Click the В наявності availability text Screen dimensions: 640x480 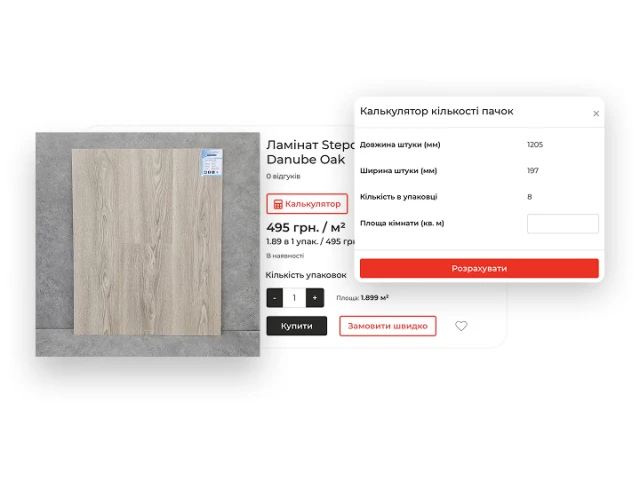point(285,256)
